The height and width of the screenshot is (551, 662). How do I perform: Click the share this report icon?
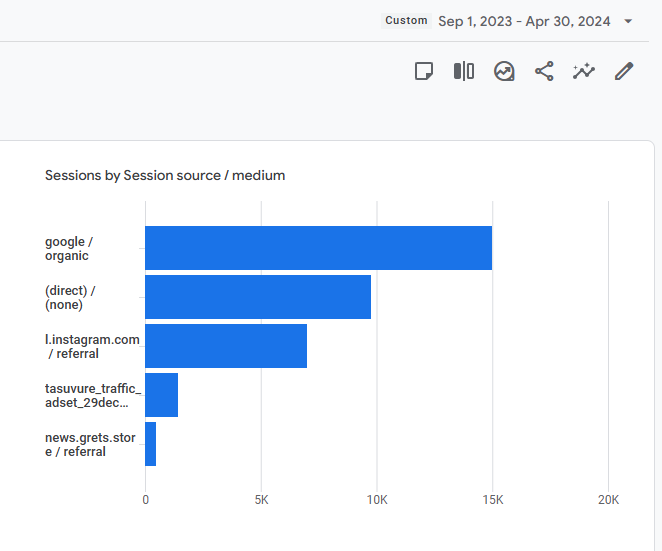544,71
